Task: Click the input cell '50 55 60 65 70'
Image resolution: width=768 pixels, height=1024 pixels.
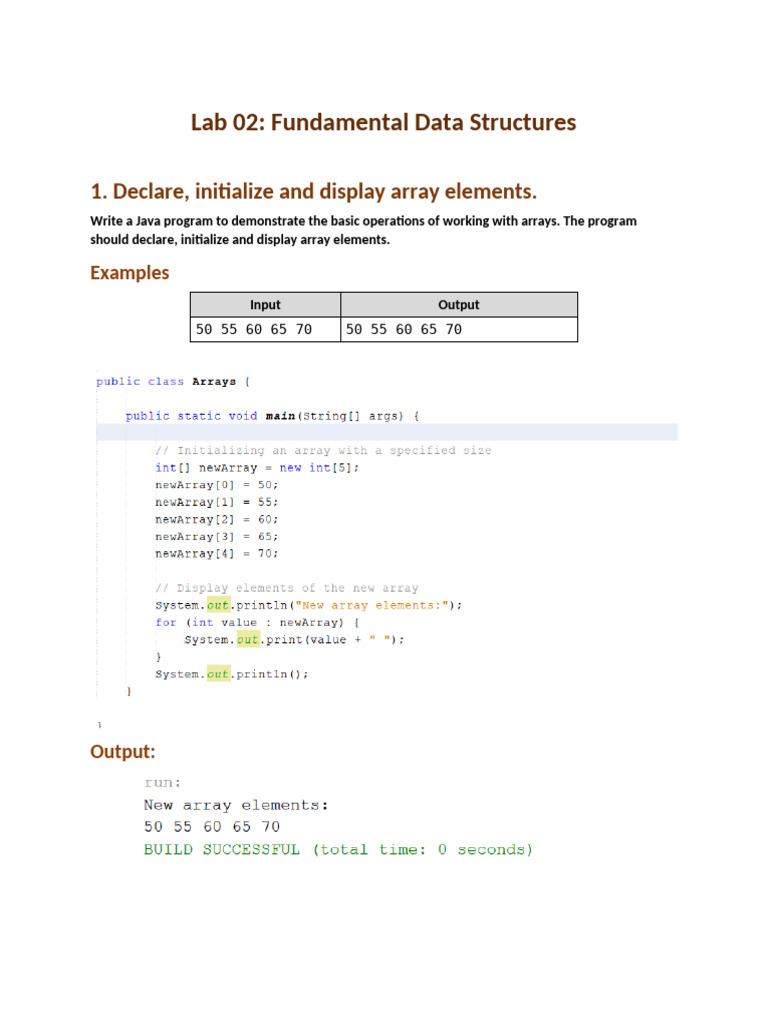Action: point(265,330)
